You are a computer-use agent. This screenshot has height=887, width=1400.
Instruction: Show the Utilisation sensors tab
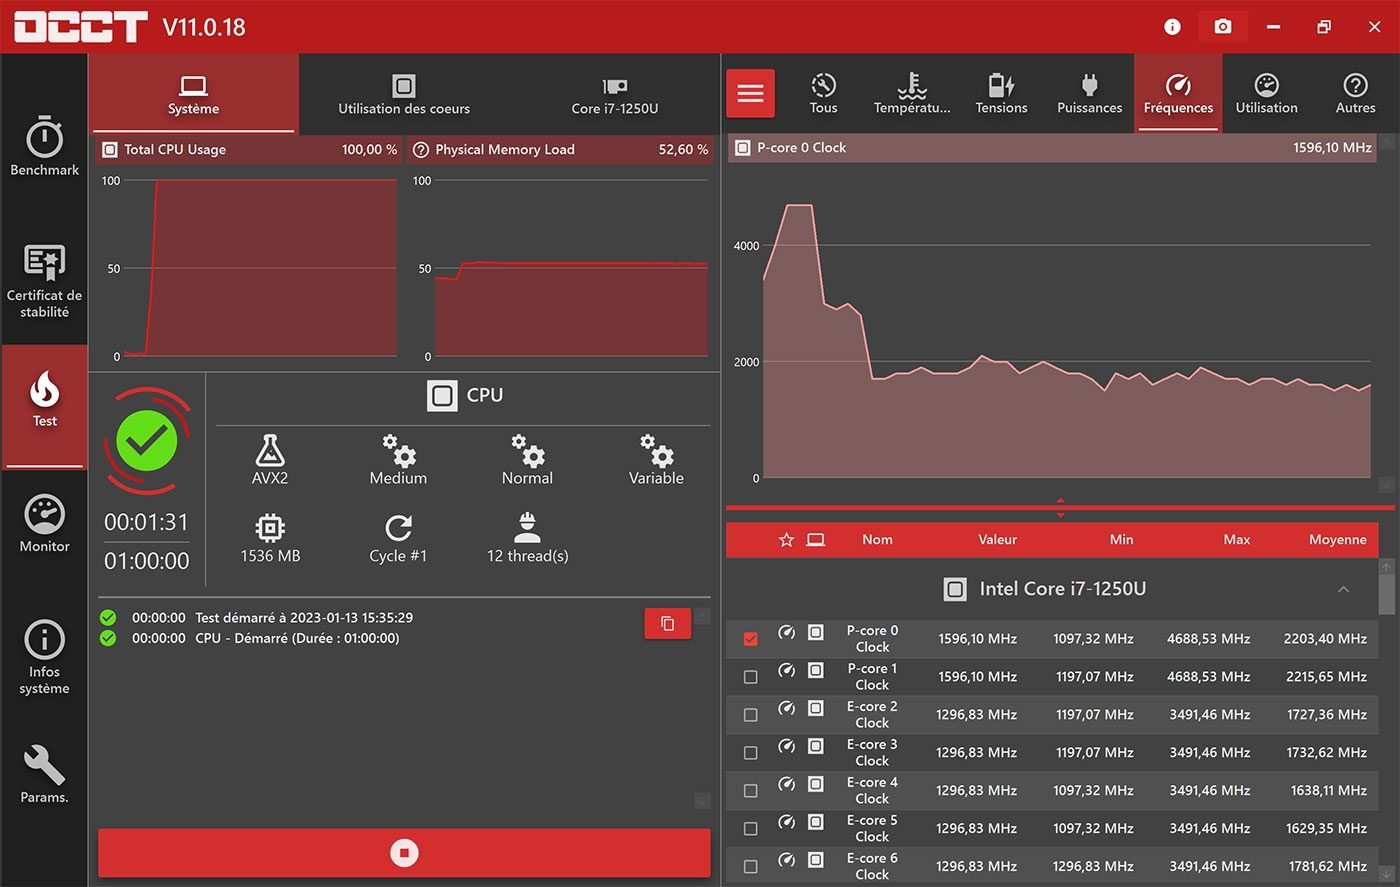pos(1266,94)
